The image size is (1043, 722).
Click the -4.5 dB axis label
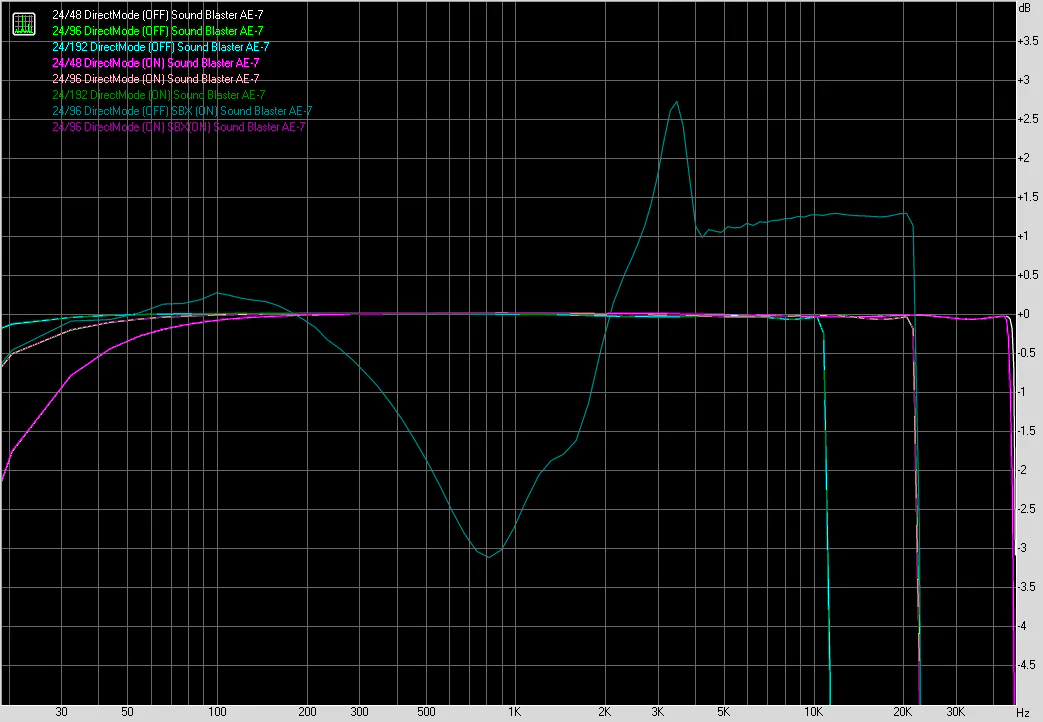tap(1027, 664)
